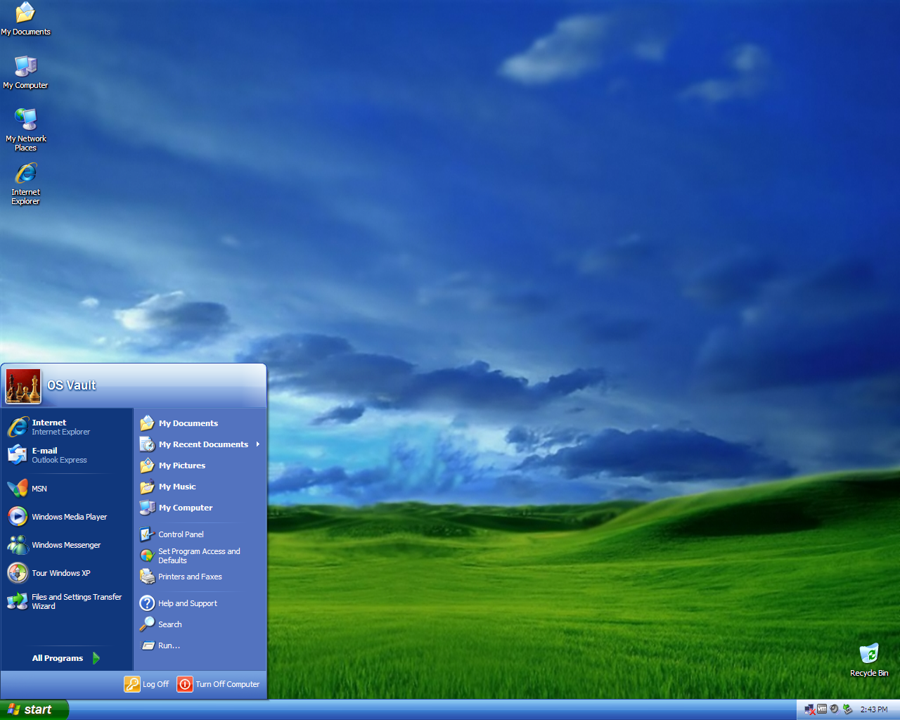The height and width of the screenshot is (720, 900).
Task: Click the Safely Remove Hardware tray icon
Action: pos(847,709)
